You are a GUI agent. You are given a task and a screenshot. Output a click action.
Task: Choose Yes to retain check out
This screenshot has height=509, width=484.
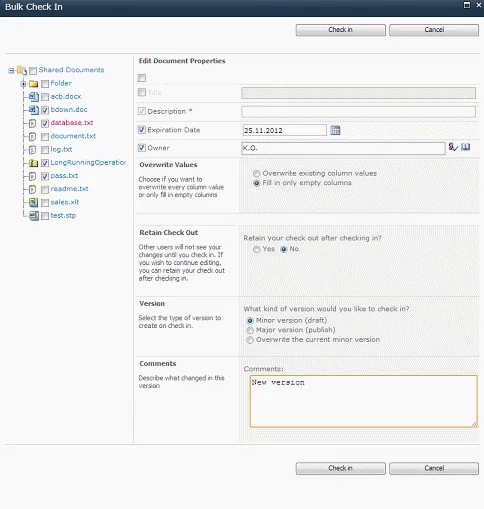click(257, 249)
